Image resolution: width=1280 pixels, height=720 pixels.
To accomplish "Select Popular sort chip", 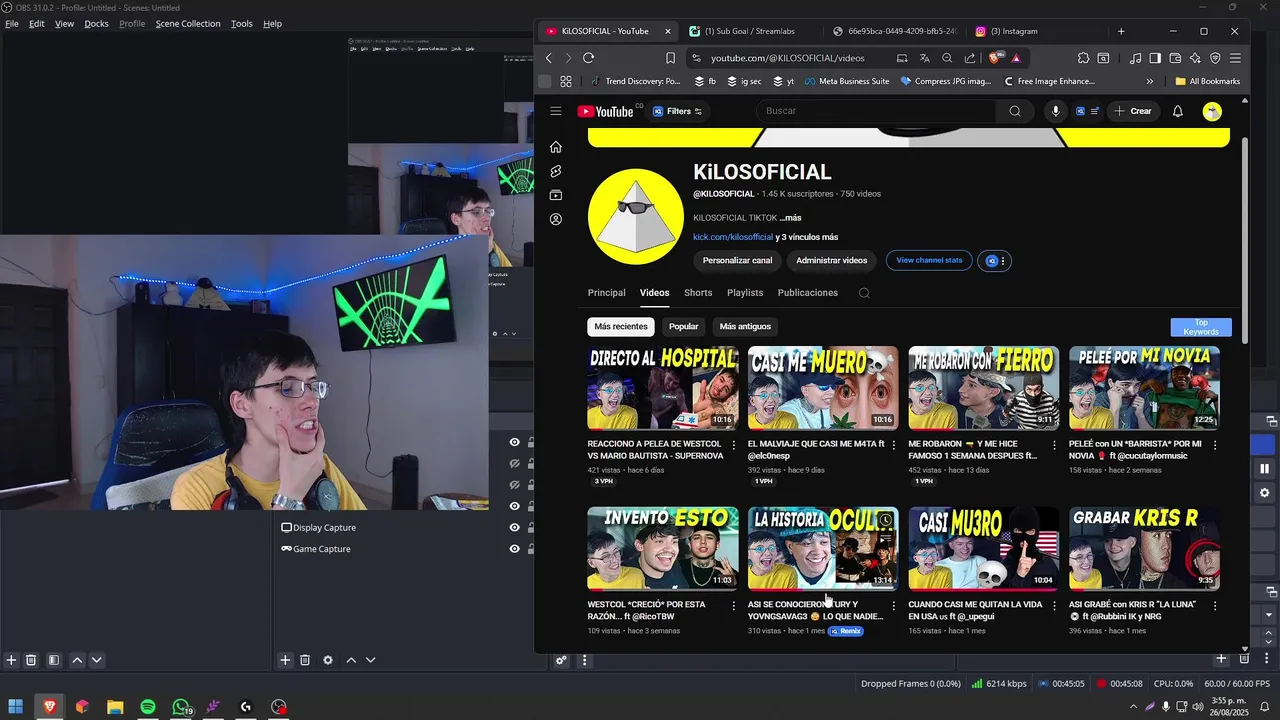I will (684, 326).
